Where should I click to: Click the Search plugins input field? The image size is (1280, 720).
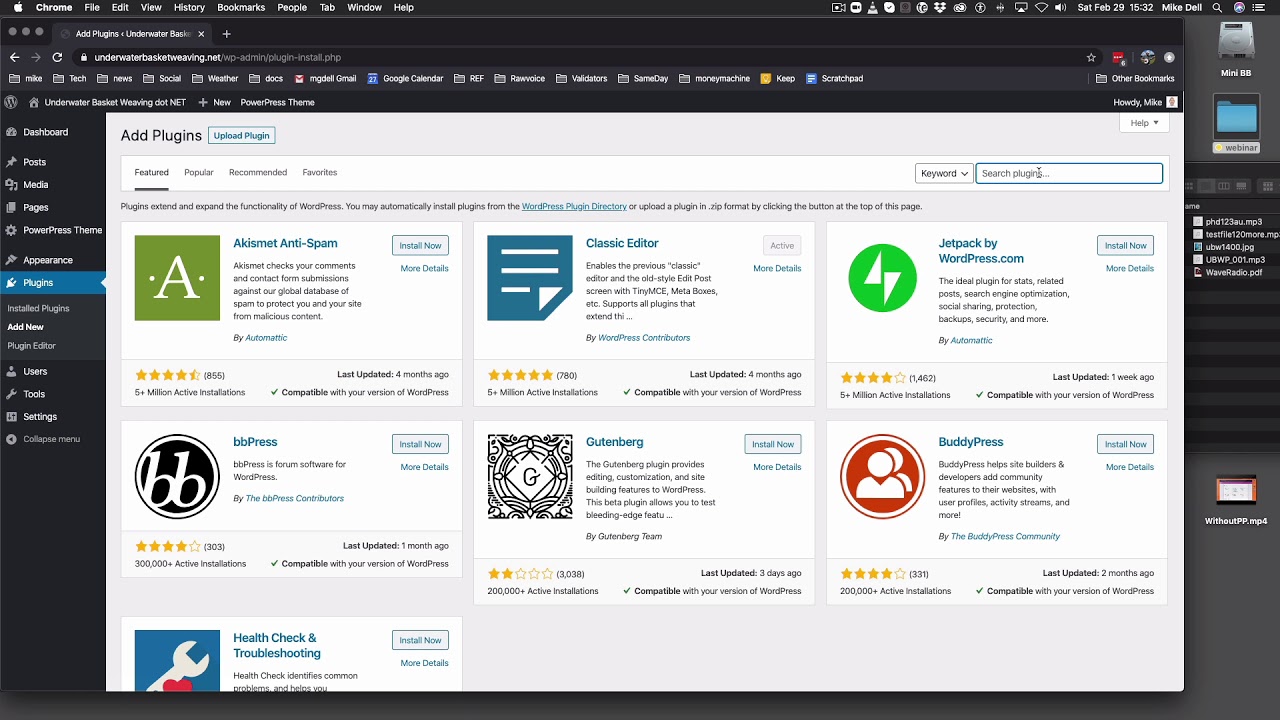point(1069,173)
